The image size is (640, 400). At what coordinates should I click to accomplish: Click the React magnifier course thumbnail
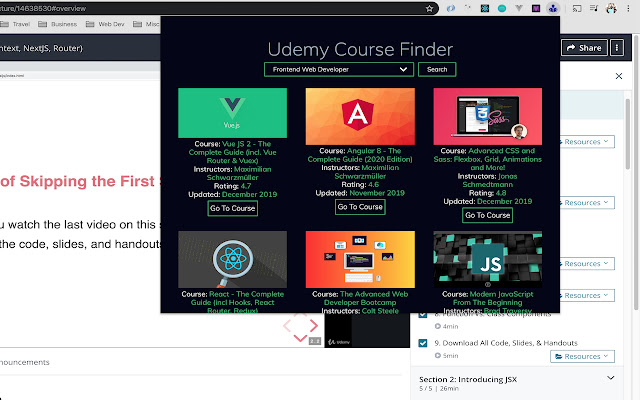(233, 260)
